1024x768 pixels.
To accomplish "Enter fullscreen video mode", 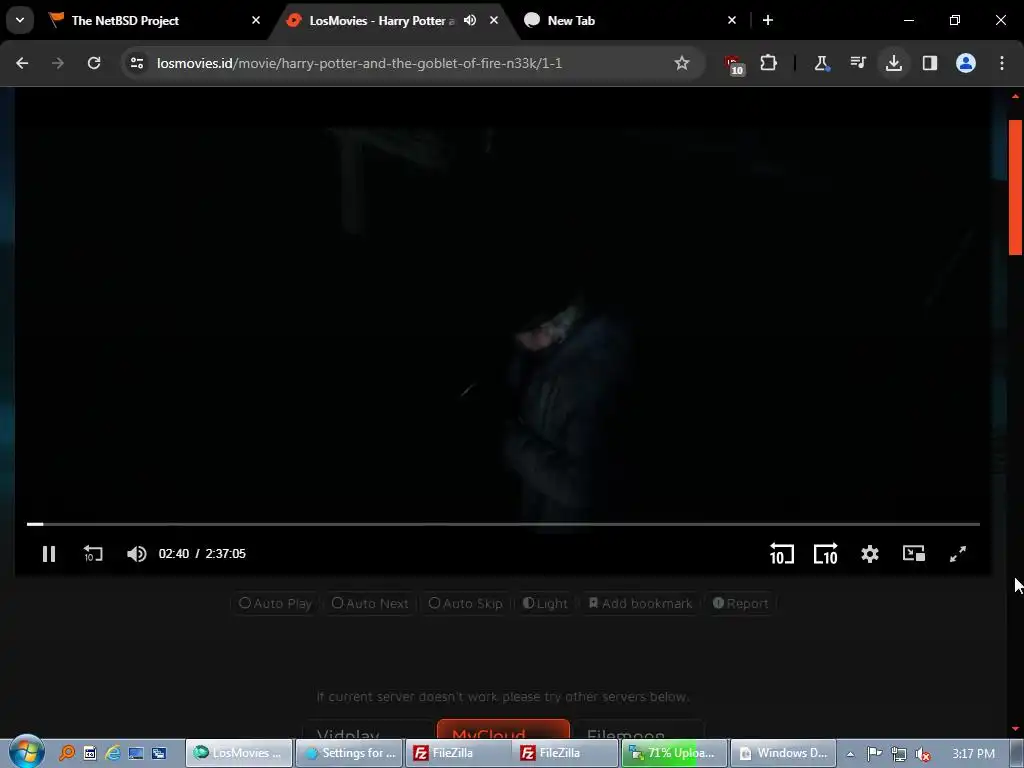I will pos(957,554).
